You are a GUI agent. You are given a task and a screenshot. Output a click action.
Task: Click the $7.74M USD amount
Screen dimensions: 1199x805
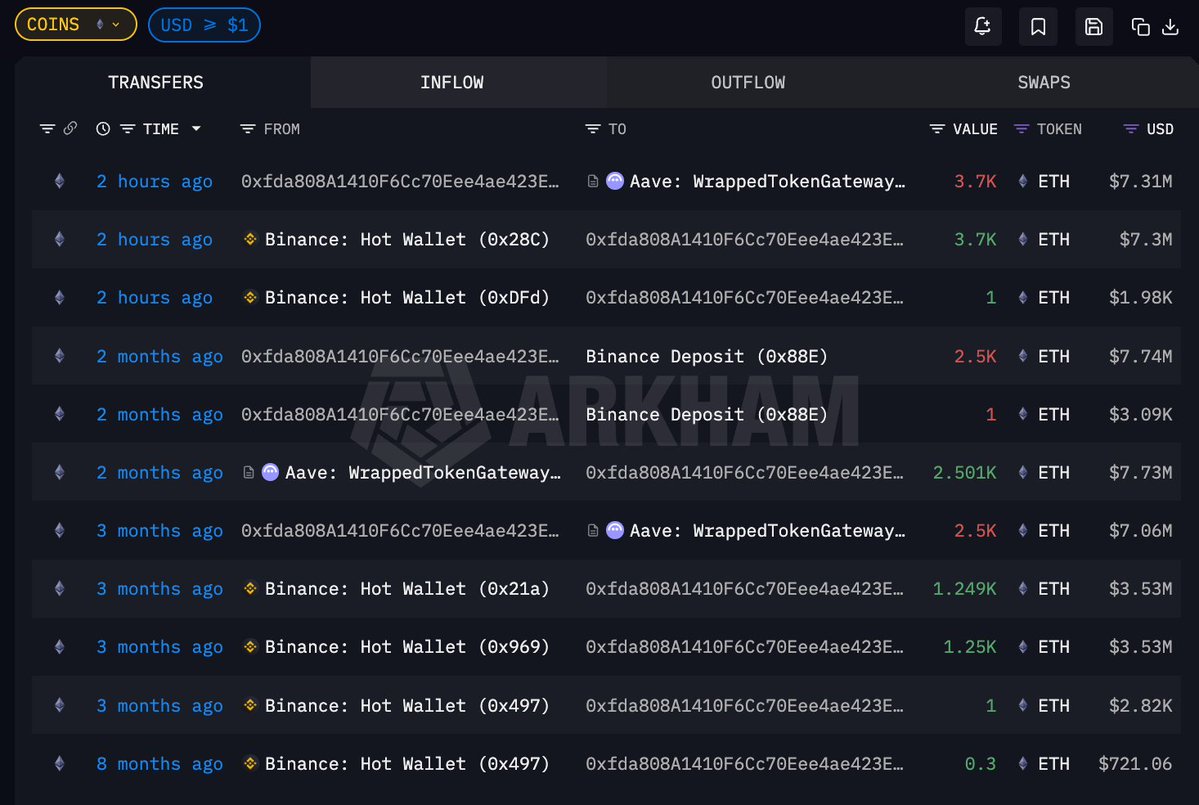click(1140, 356)
